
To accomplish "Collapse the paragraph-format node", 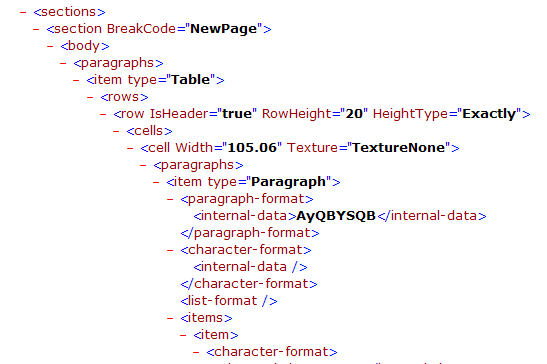I will pos(170,200).
